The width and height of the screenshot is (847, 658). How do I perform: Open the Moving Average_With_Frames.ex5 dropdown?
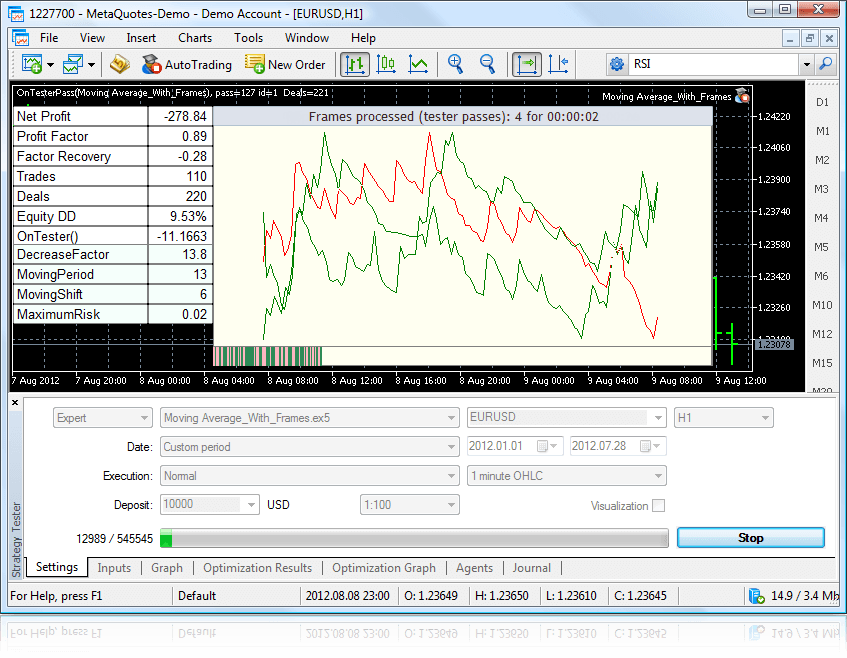coord(310,418)
